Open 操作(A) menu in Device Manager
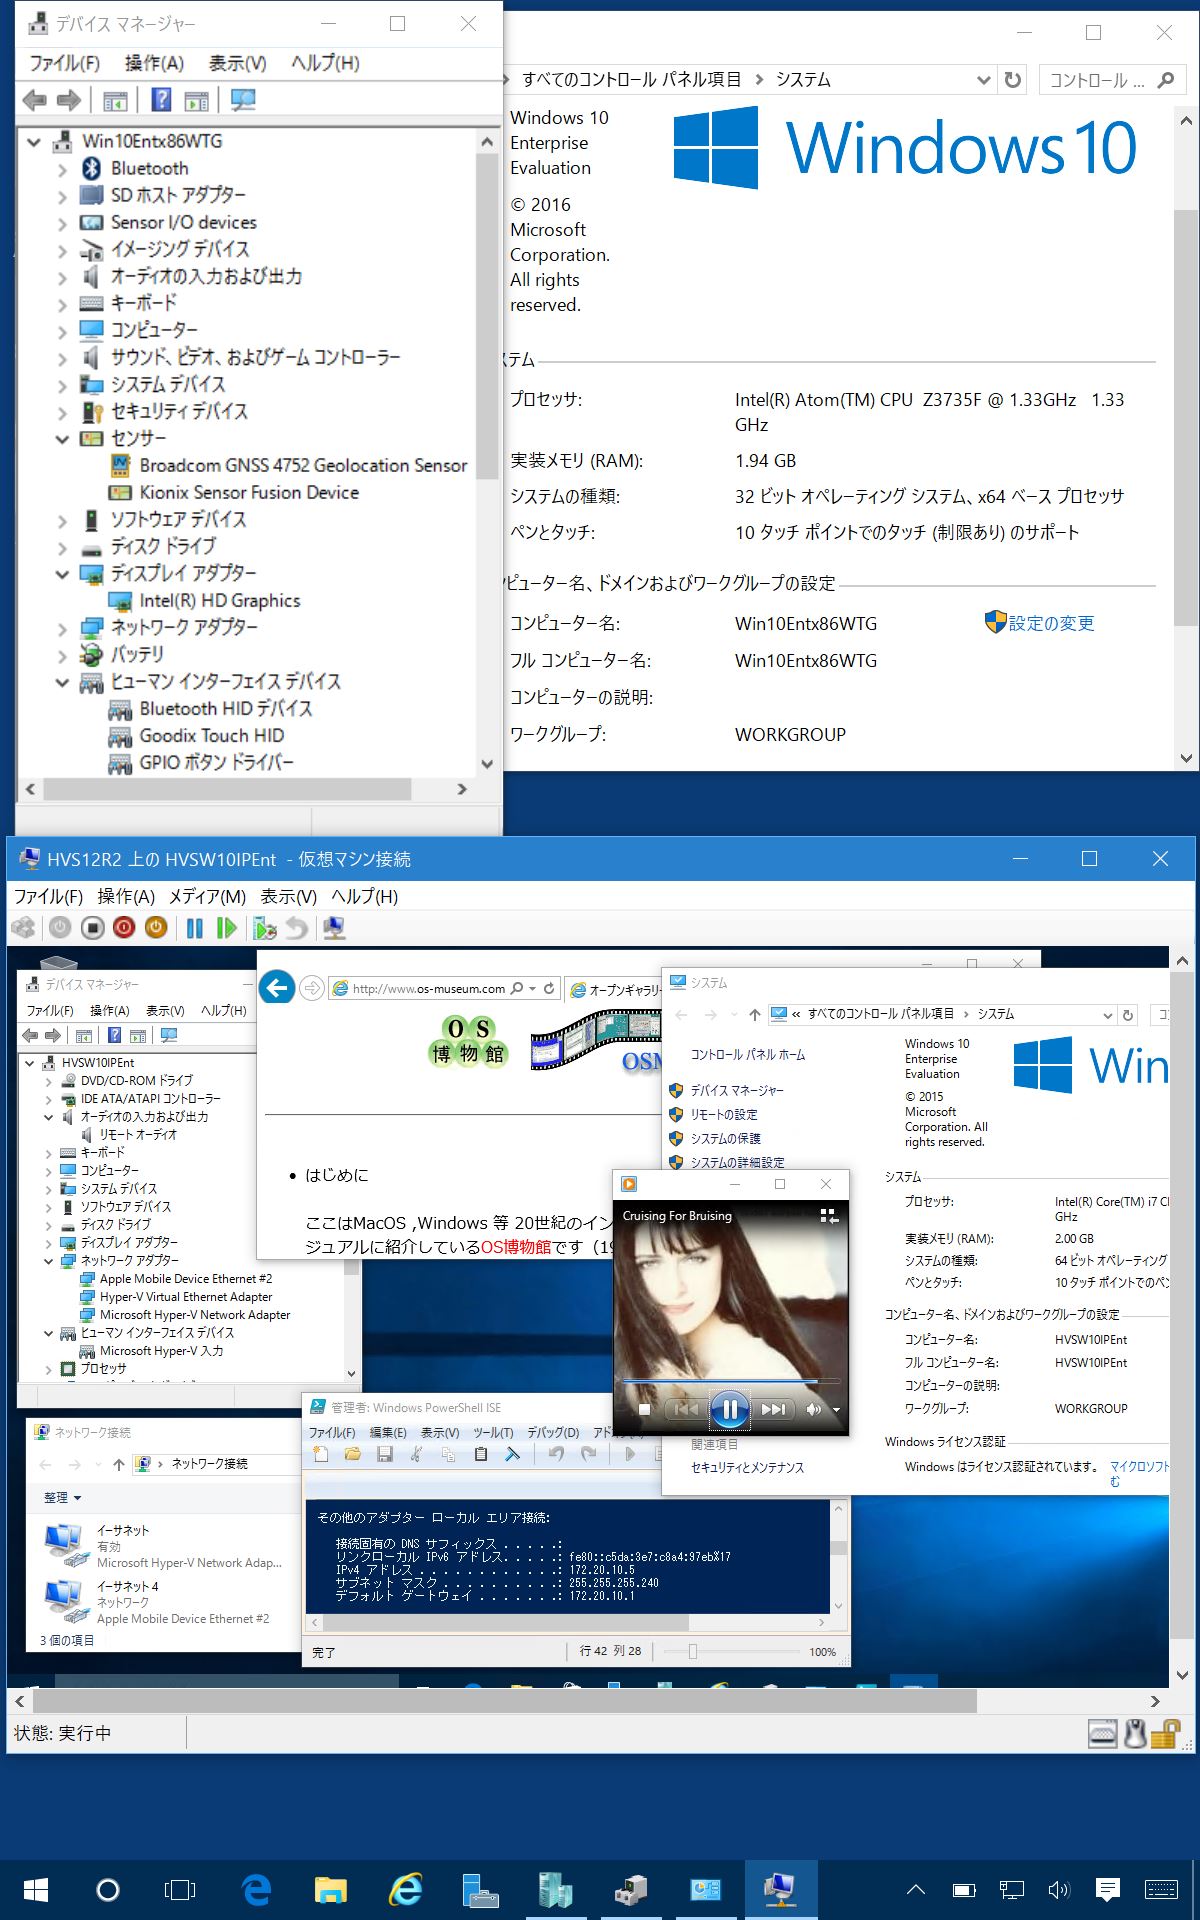 pyautogui.click(x=154, y=63)
